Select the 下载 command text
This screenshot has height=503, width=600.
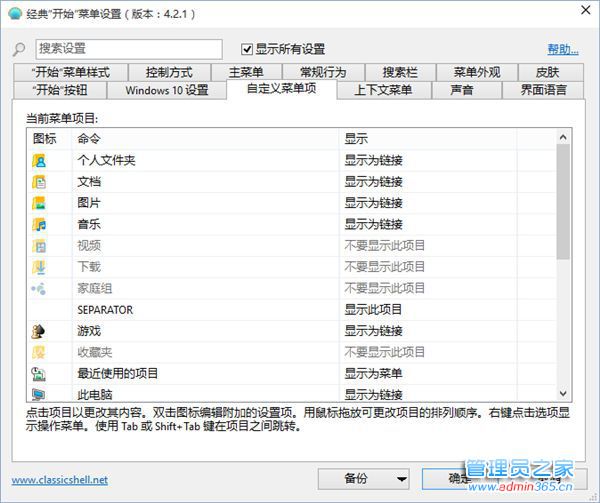89,267
